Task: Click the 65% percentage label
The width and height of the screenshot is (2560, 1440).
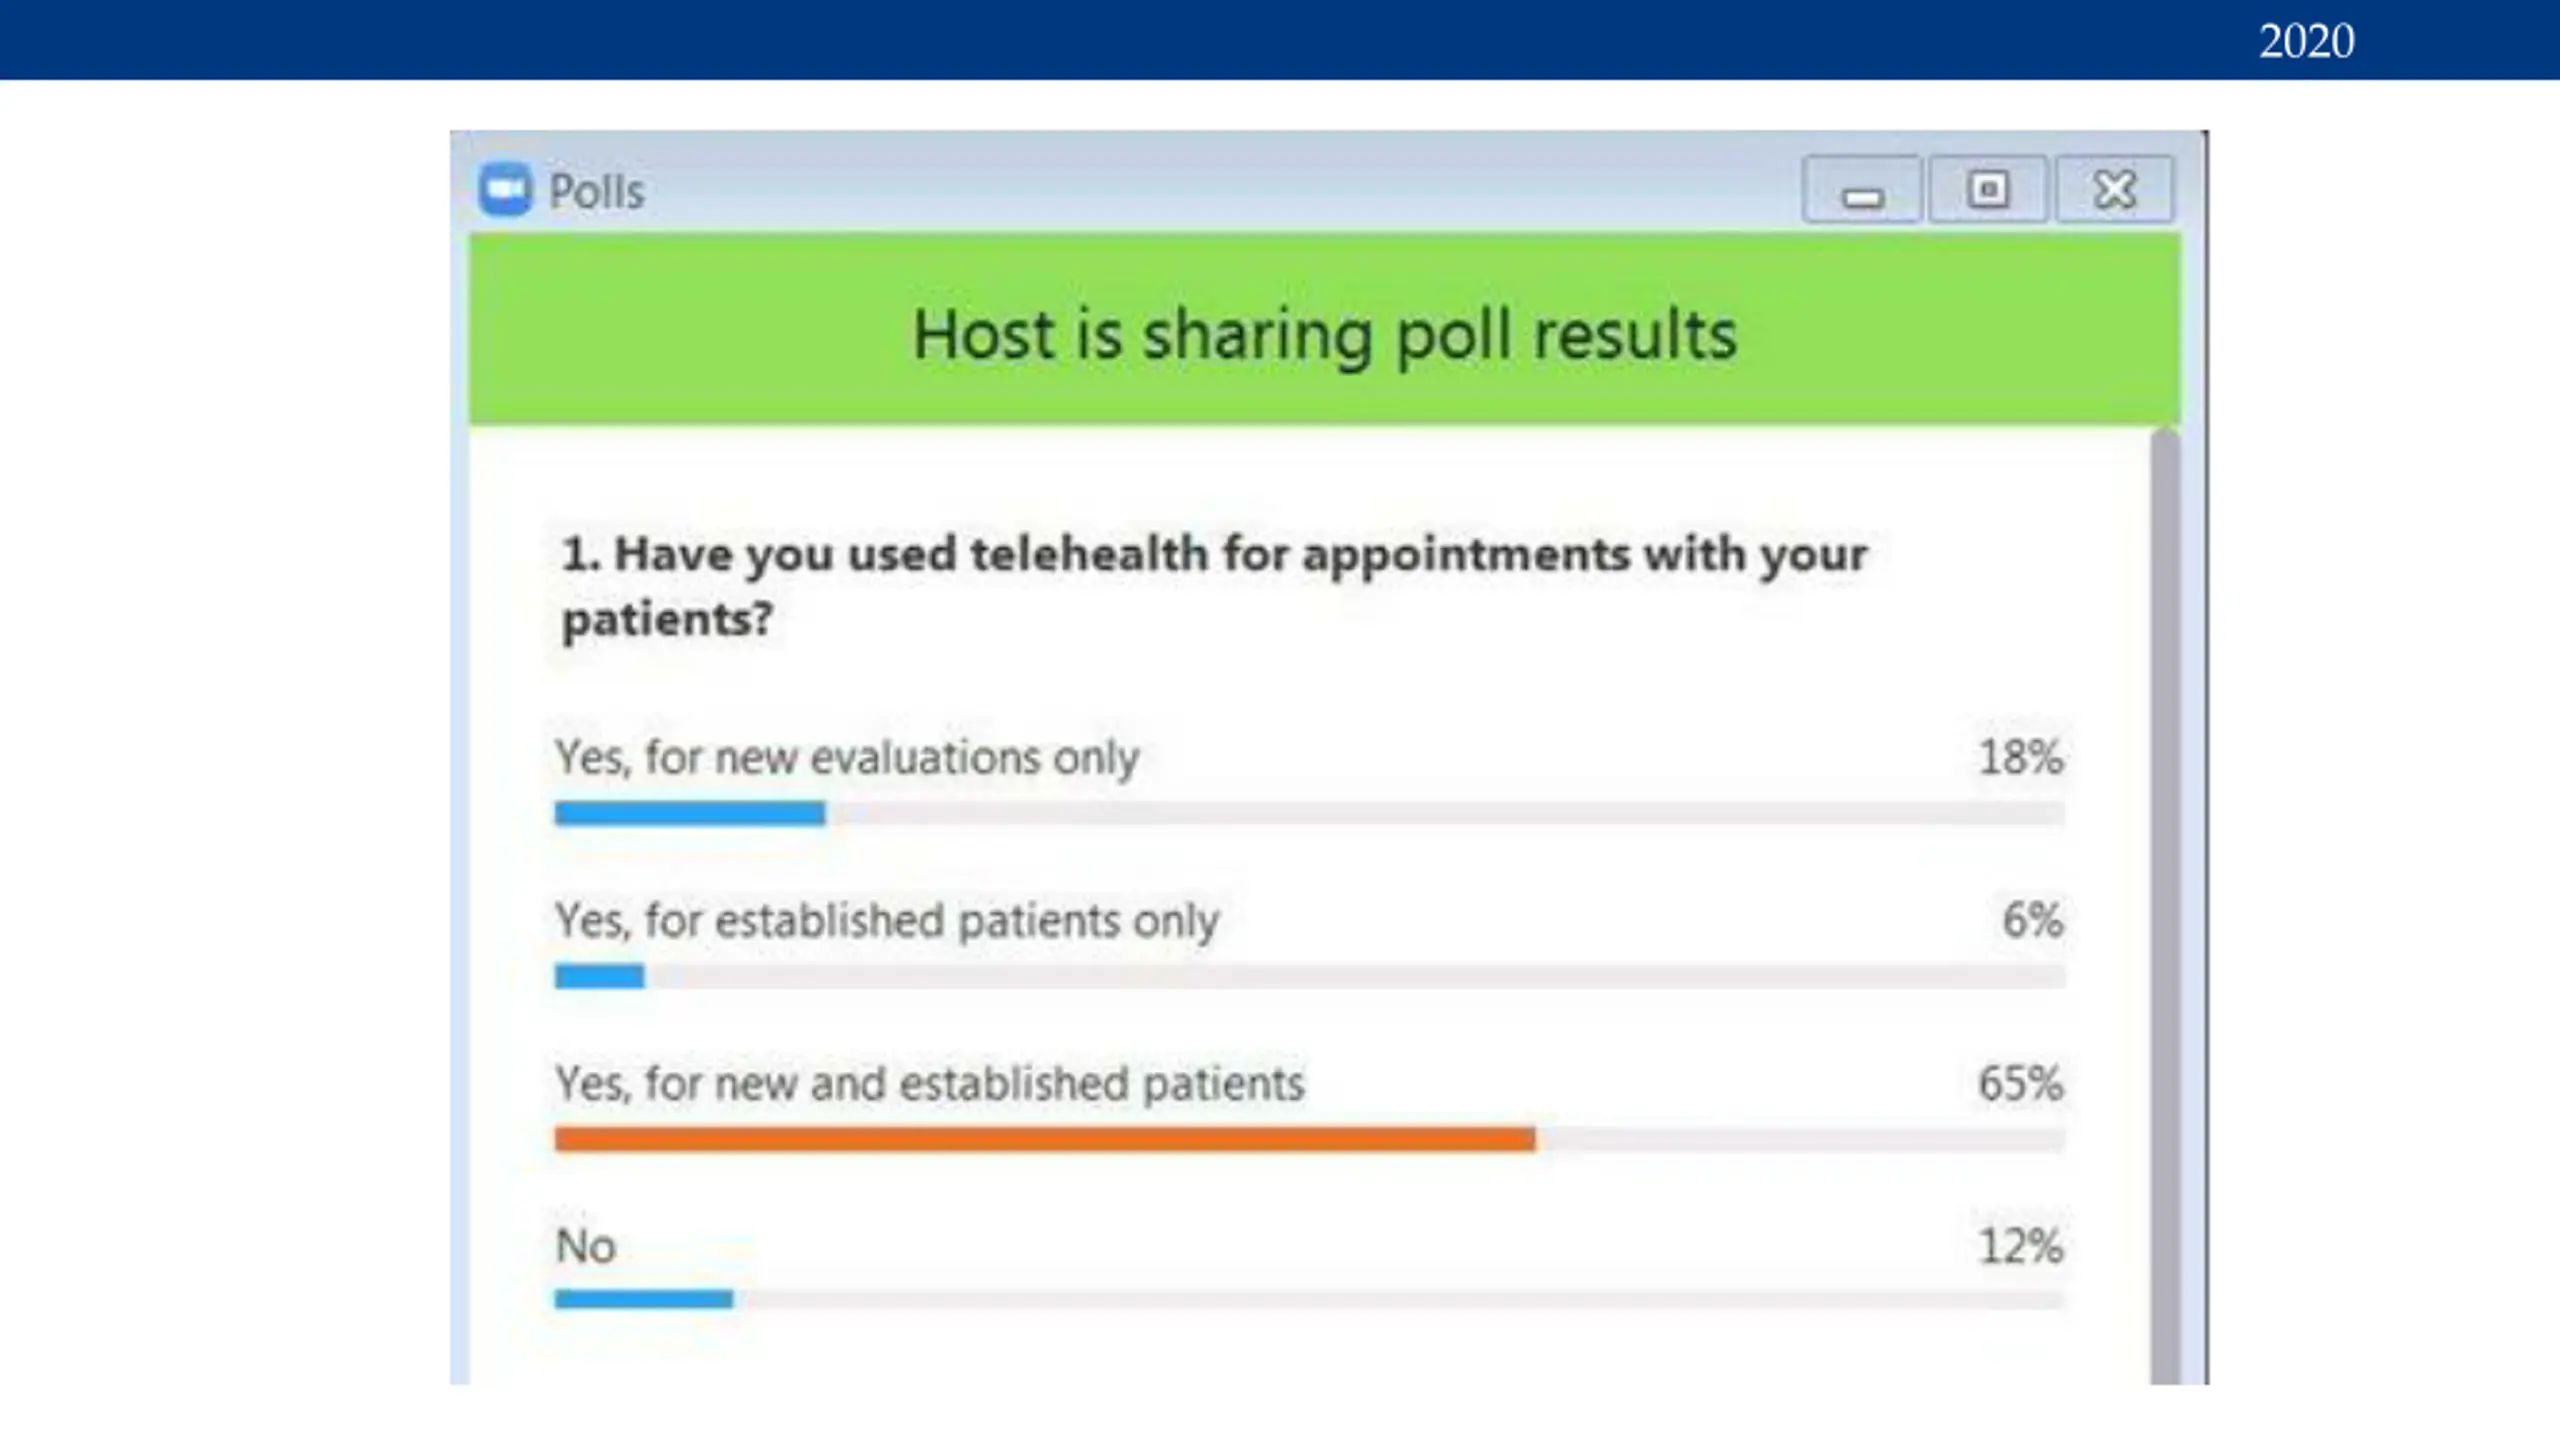Action: click(2020, 1083)
